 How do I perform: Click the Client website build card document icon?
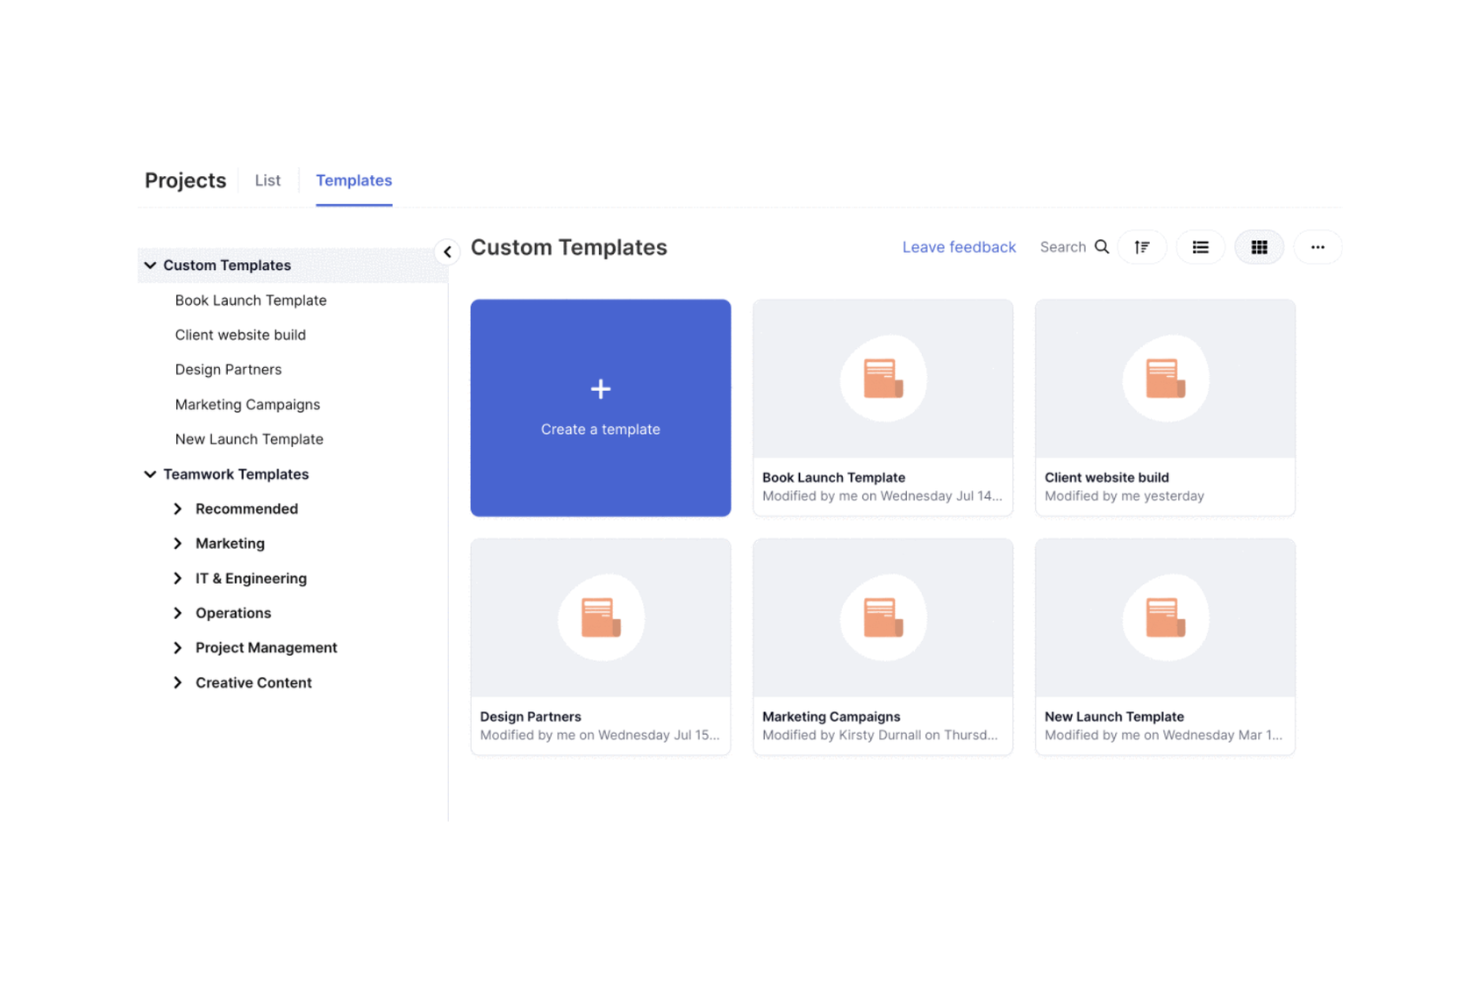1165,378
